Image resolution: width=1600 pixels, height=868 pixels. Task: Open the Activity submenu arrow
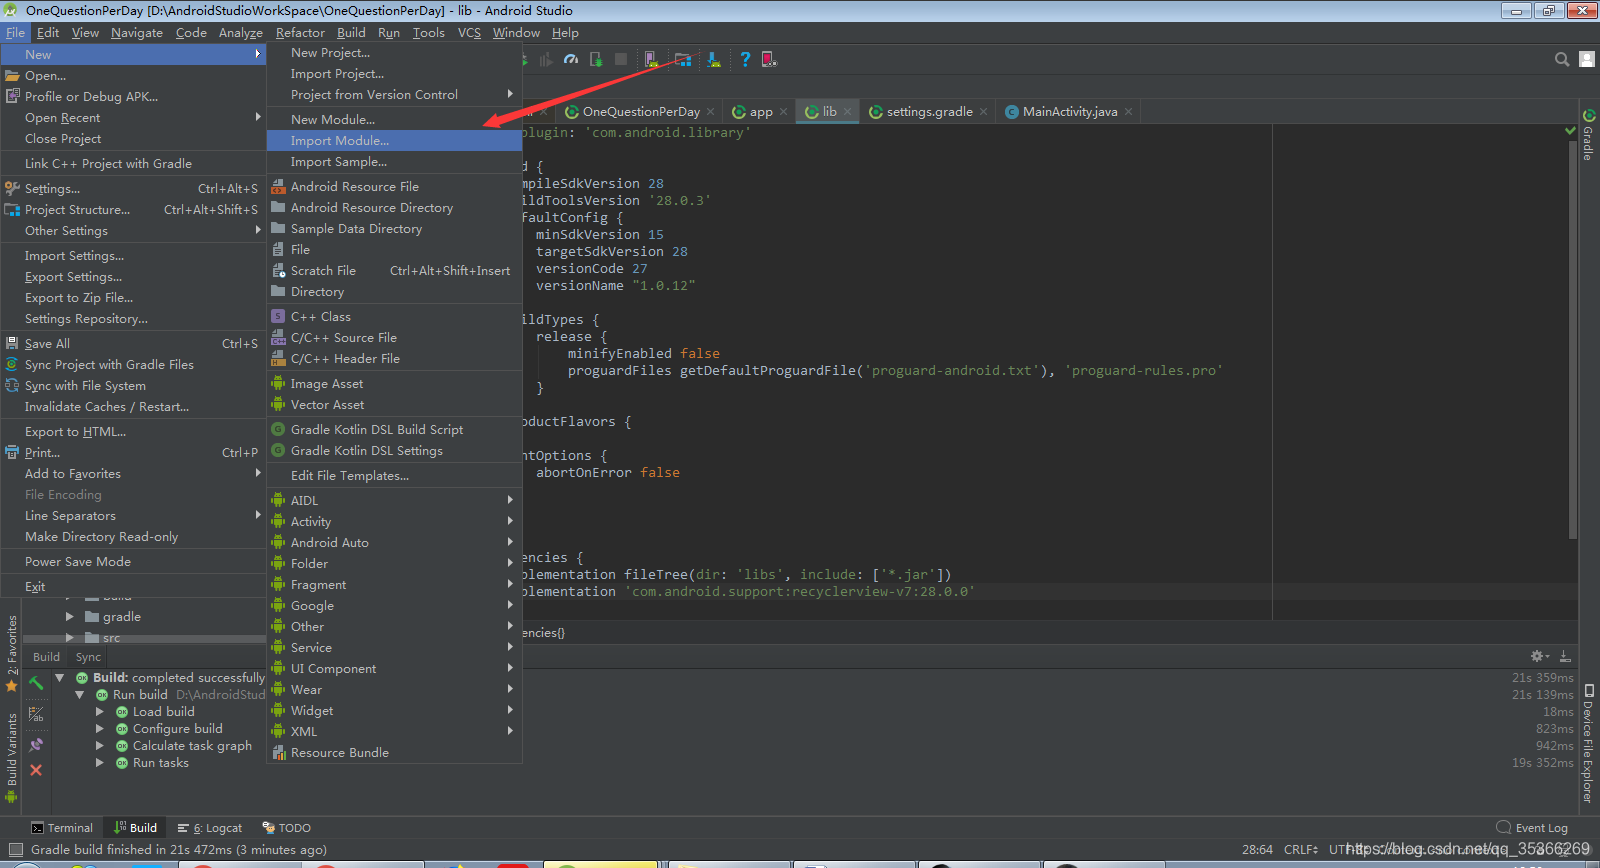pos(510,521)
